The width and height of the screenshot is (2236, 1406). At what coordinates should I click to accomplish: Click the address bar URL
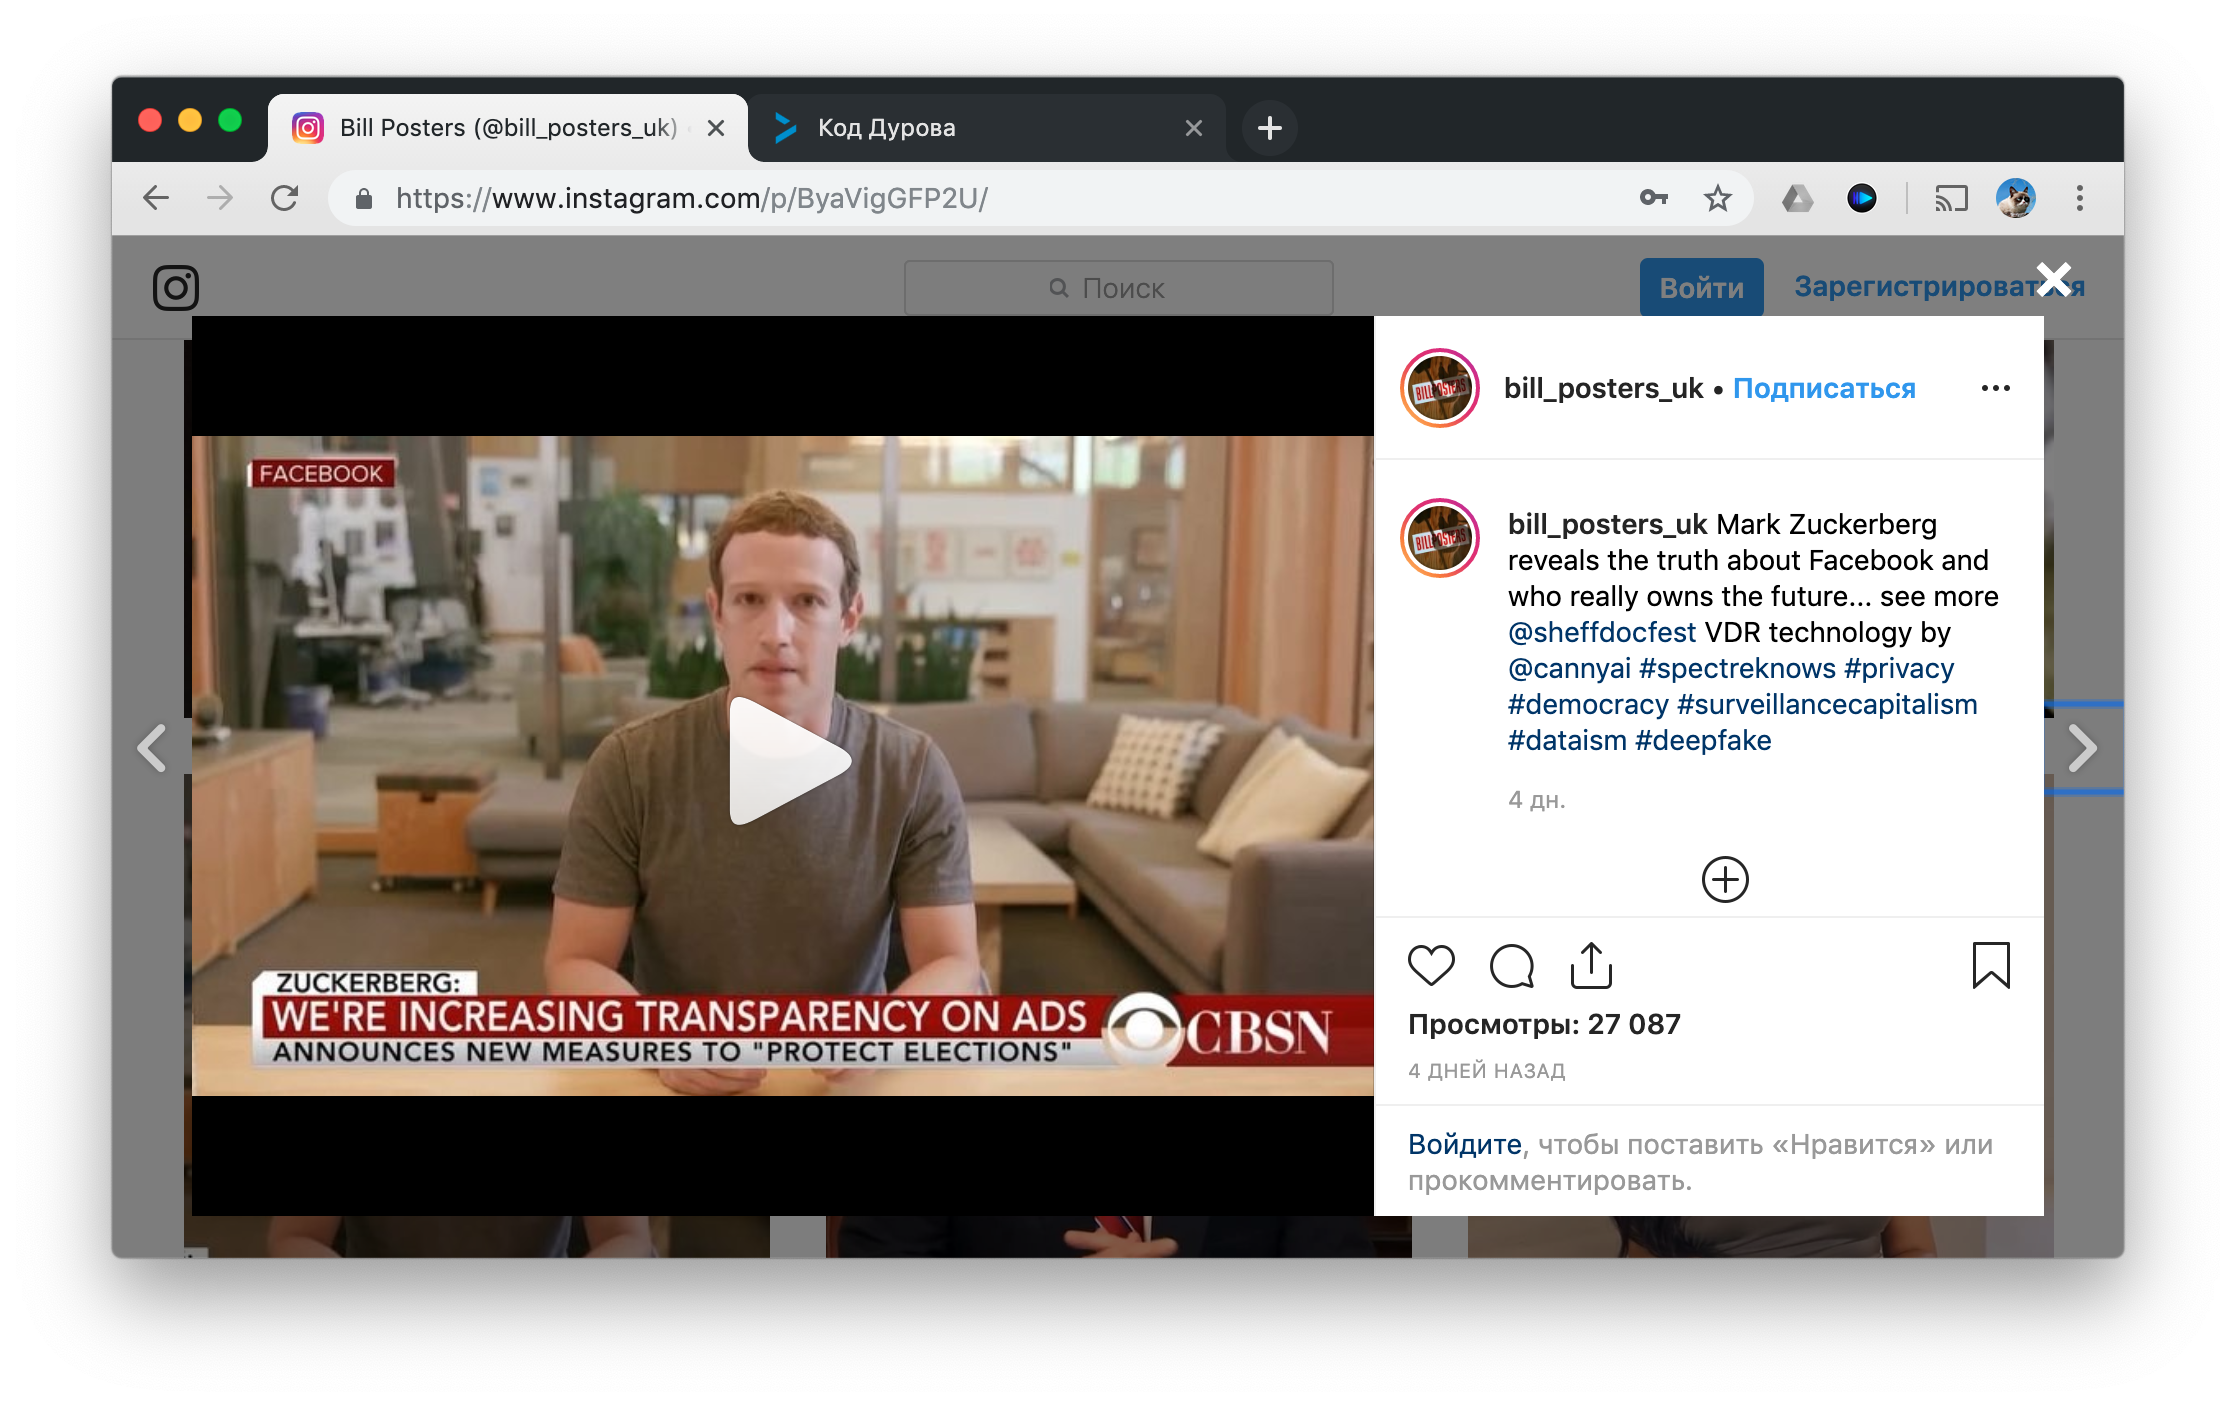(x=691, y=198)
